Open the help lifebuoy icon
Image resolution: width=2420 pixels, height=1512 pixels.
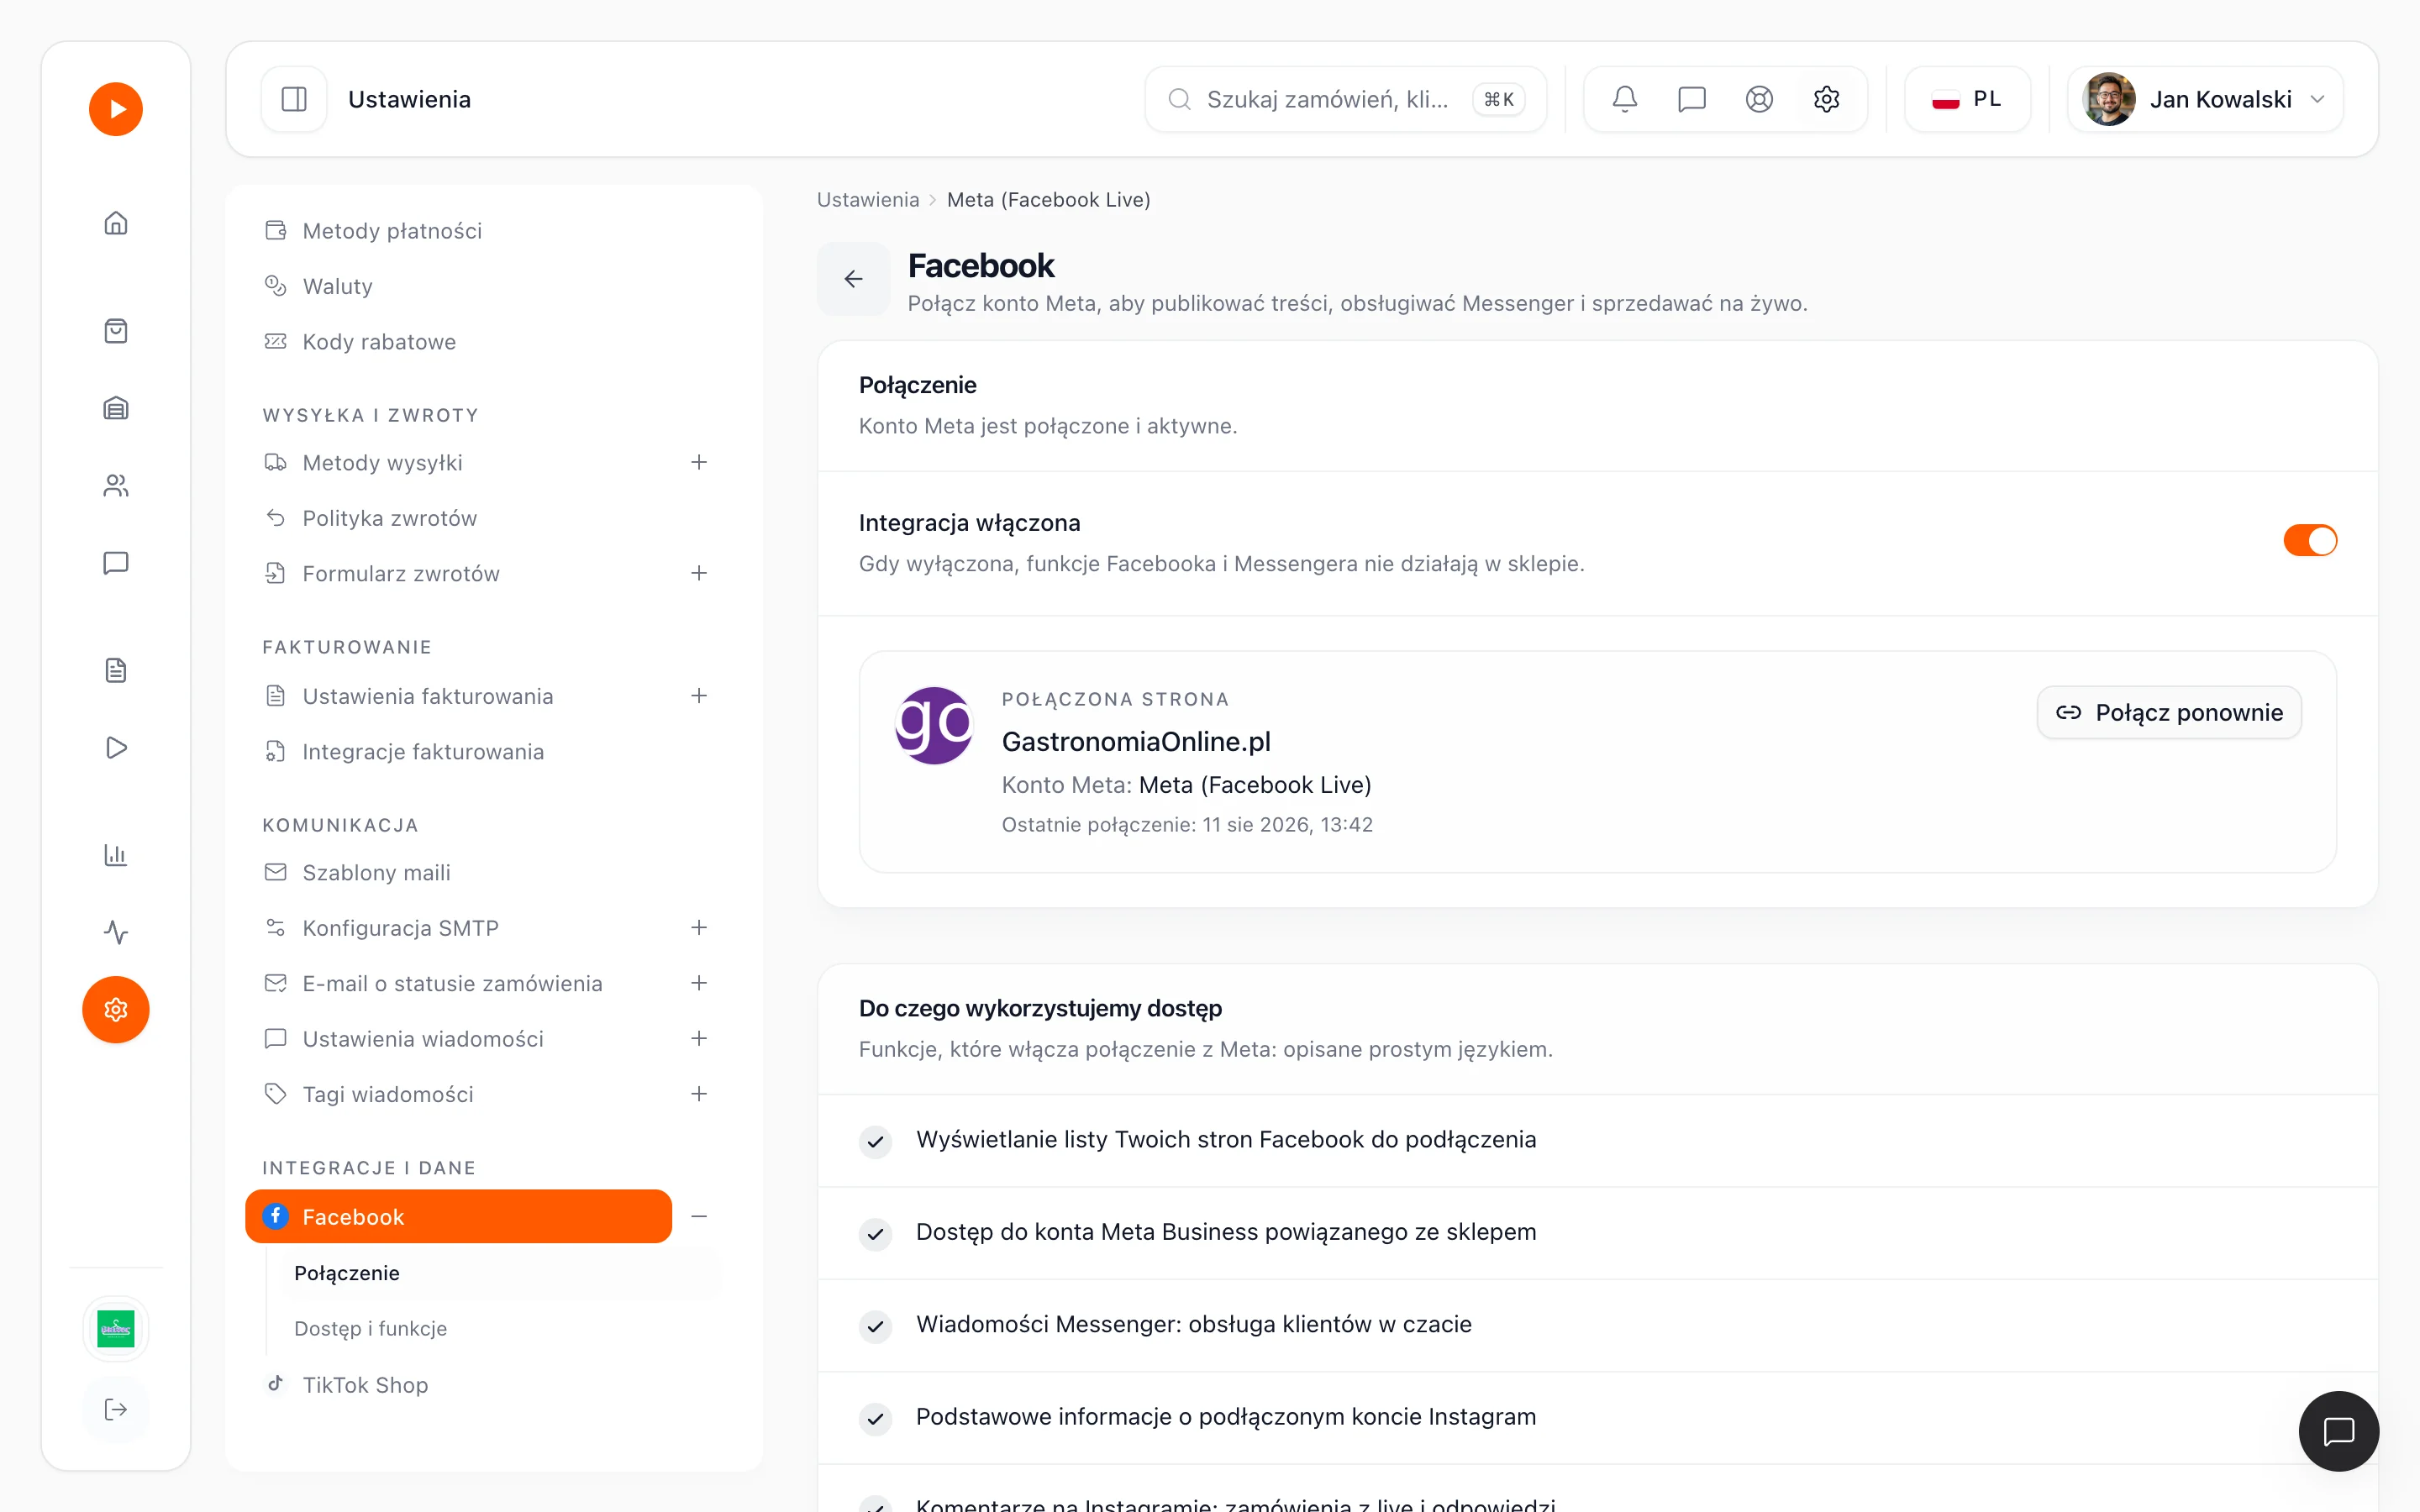[x=1759, y=99]
